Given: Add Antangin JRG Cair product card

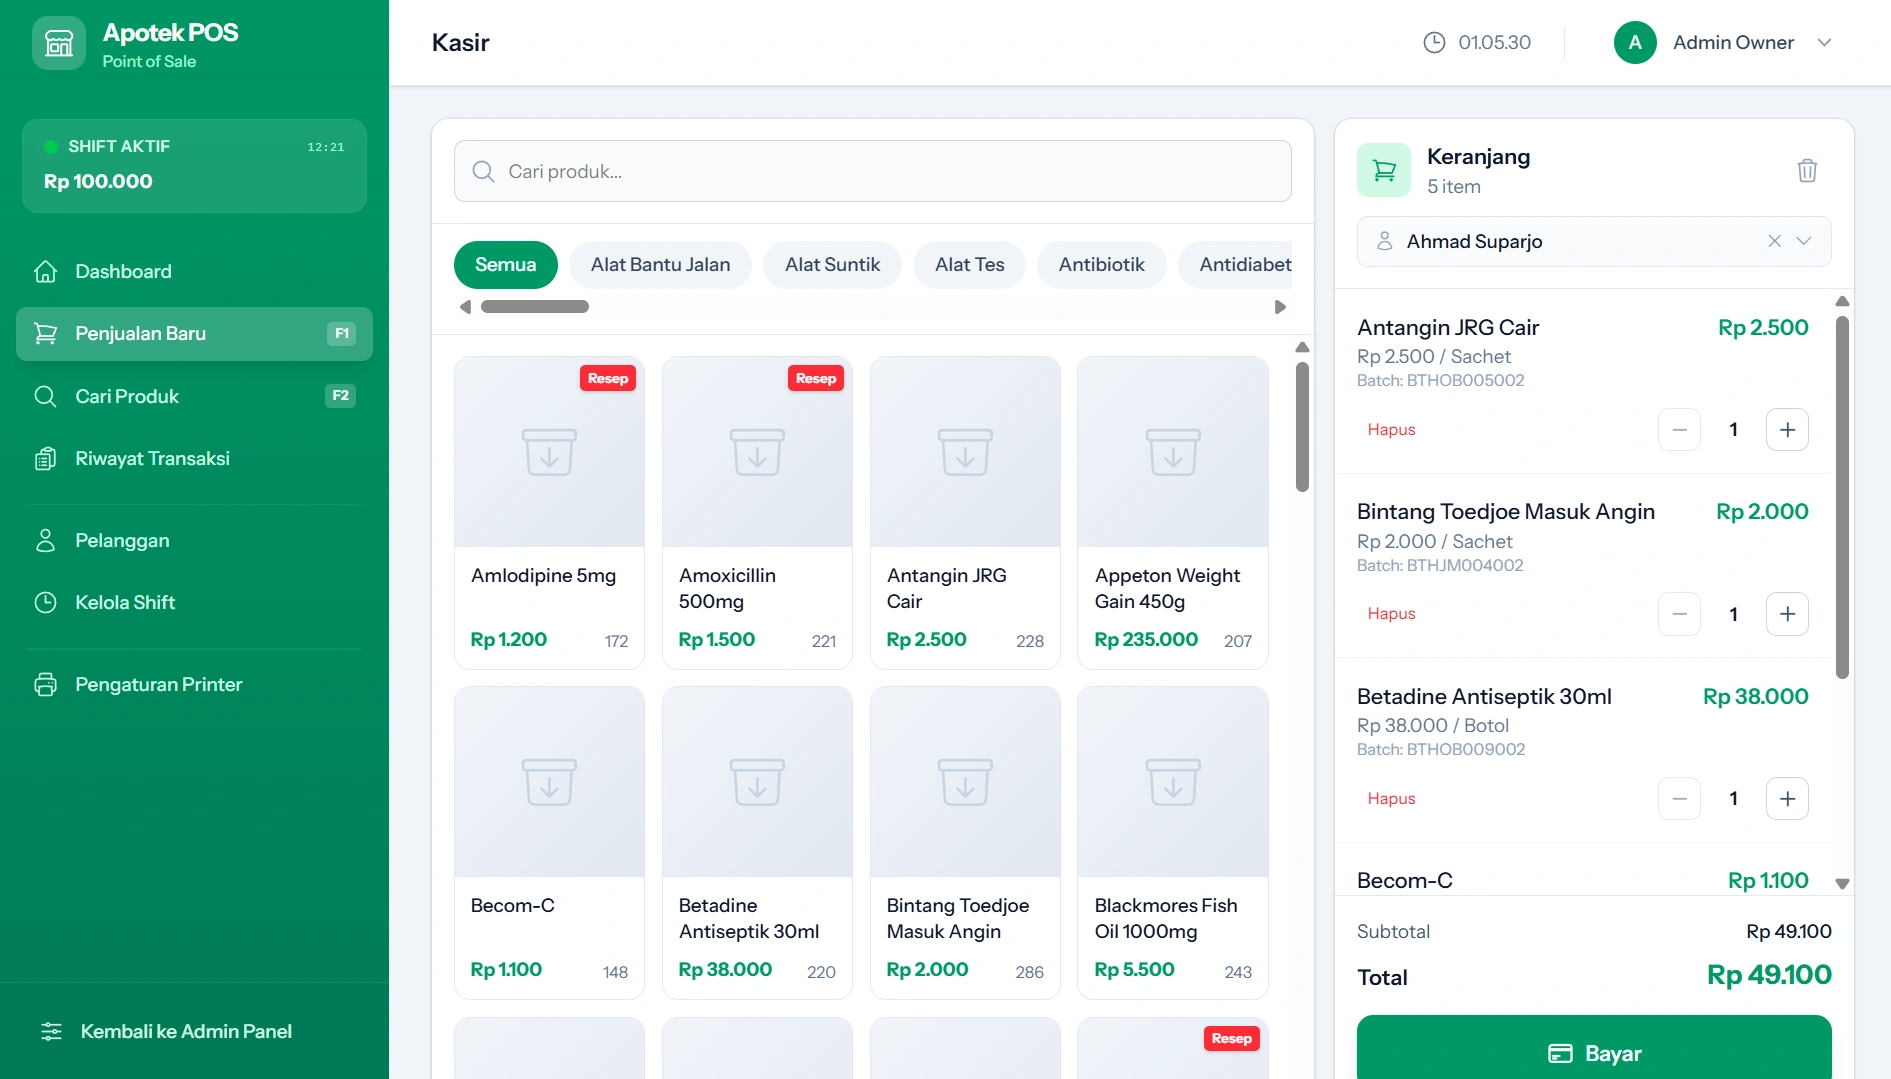Looking at the screenshot, I should (x=965, y=513).
